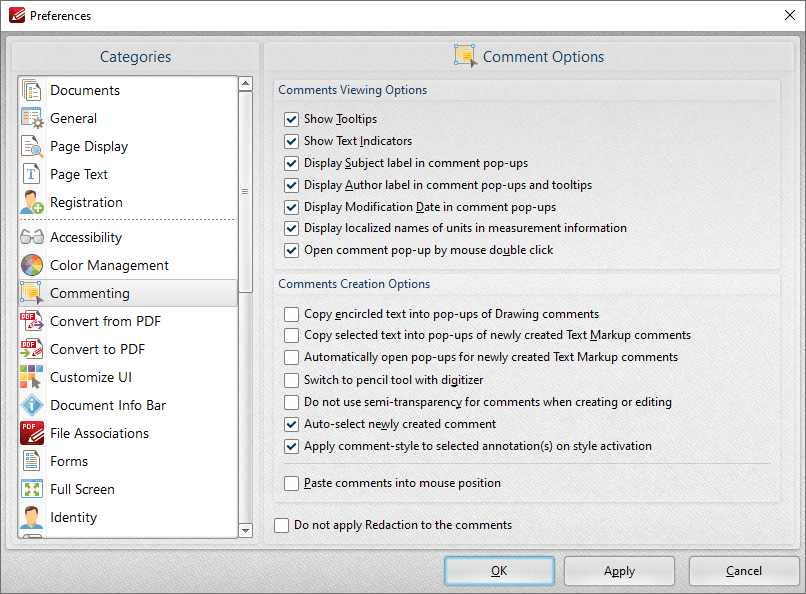
Task: Toggle Apply comment-style on style activation
Action: pos(291,447)
